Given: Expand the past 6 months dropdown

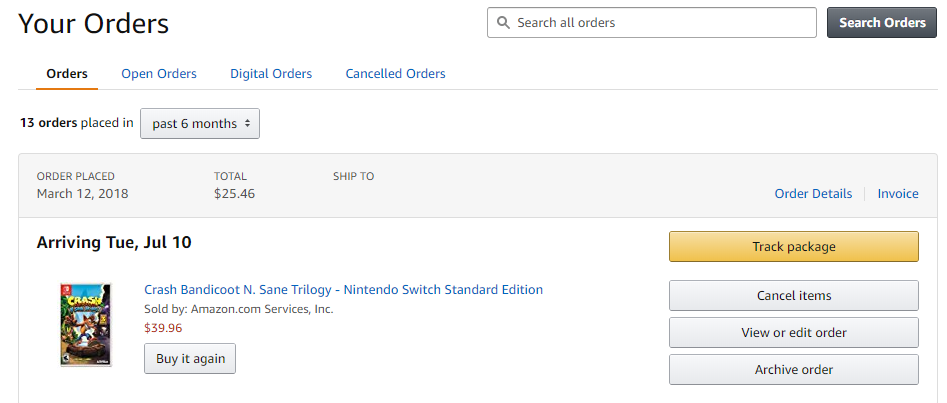Looking at the screenshot, I should [200, 123].
